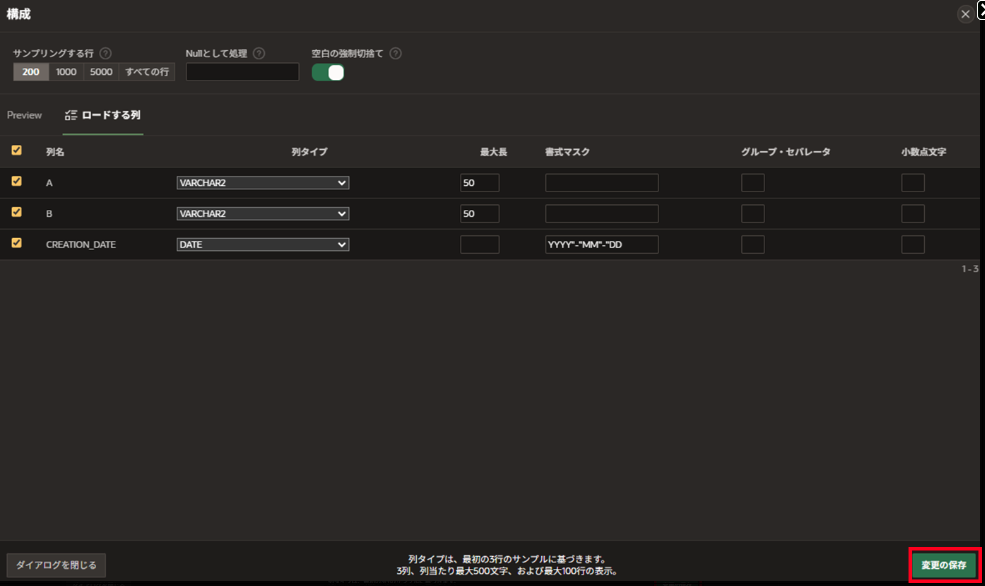This screenshot has width=985, height=586.
Task: Toggle the 空白の強制切捨て switch
Action: click(328, 72)
